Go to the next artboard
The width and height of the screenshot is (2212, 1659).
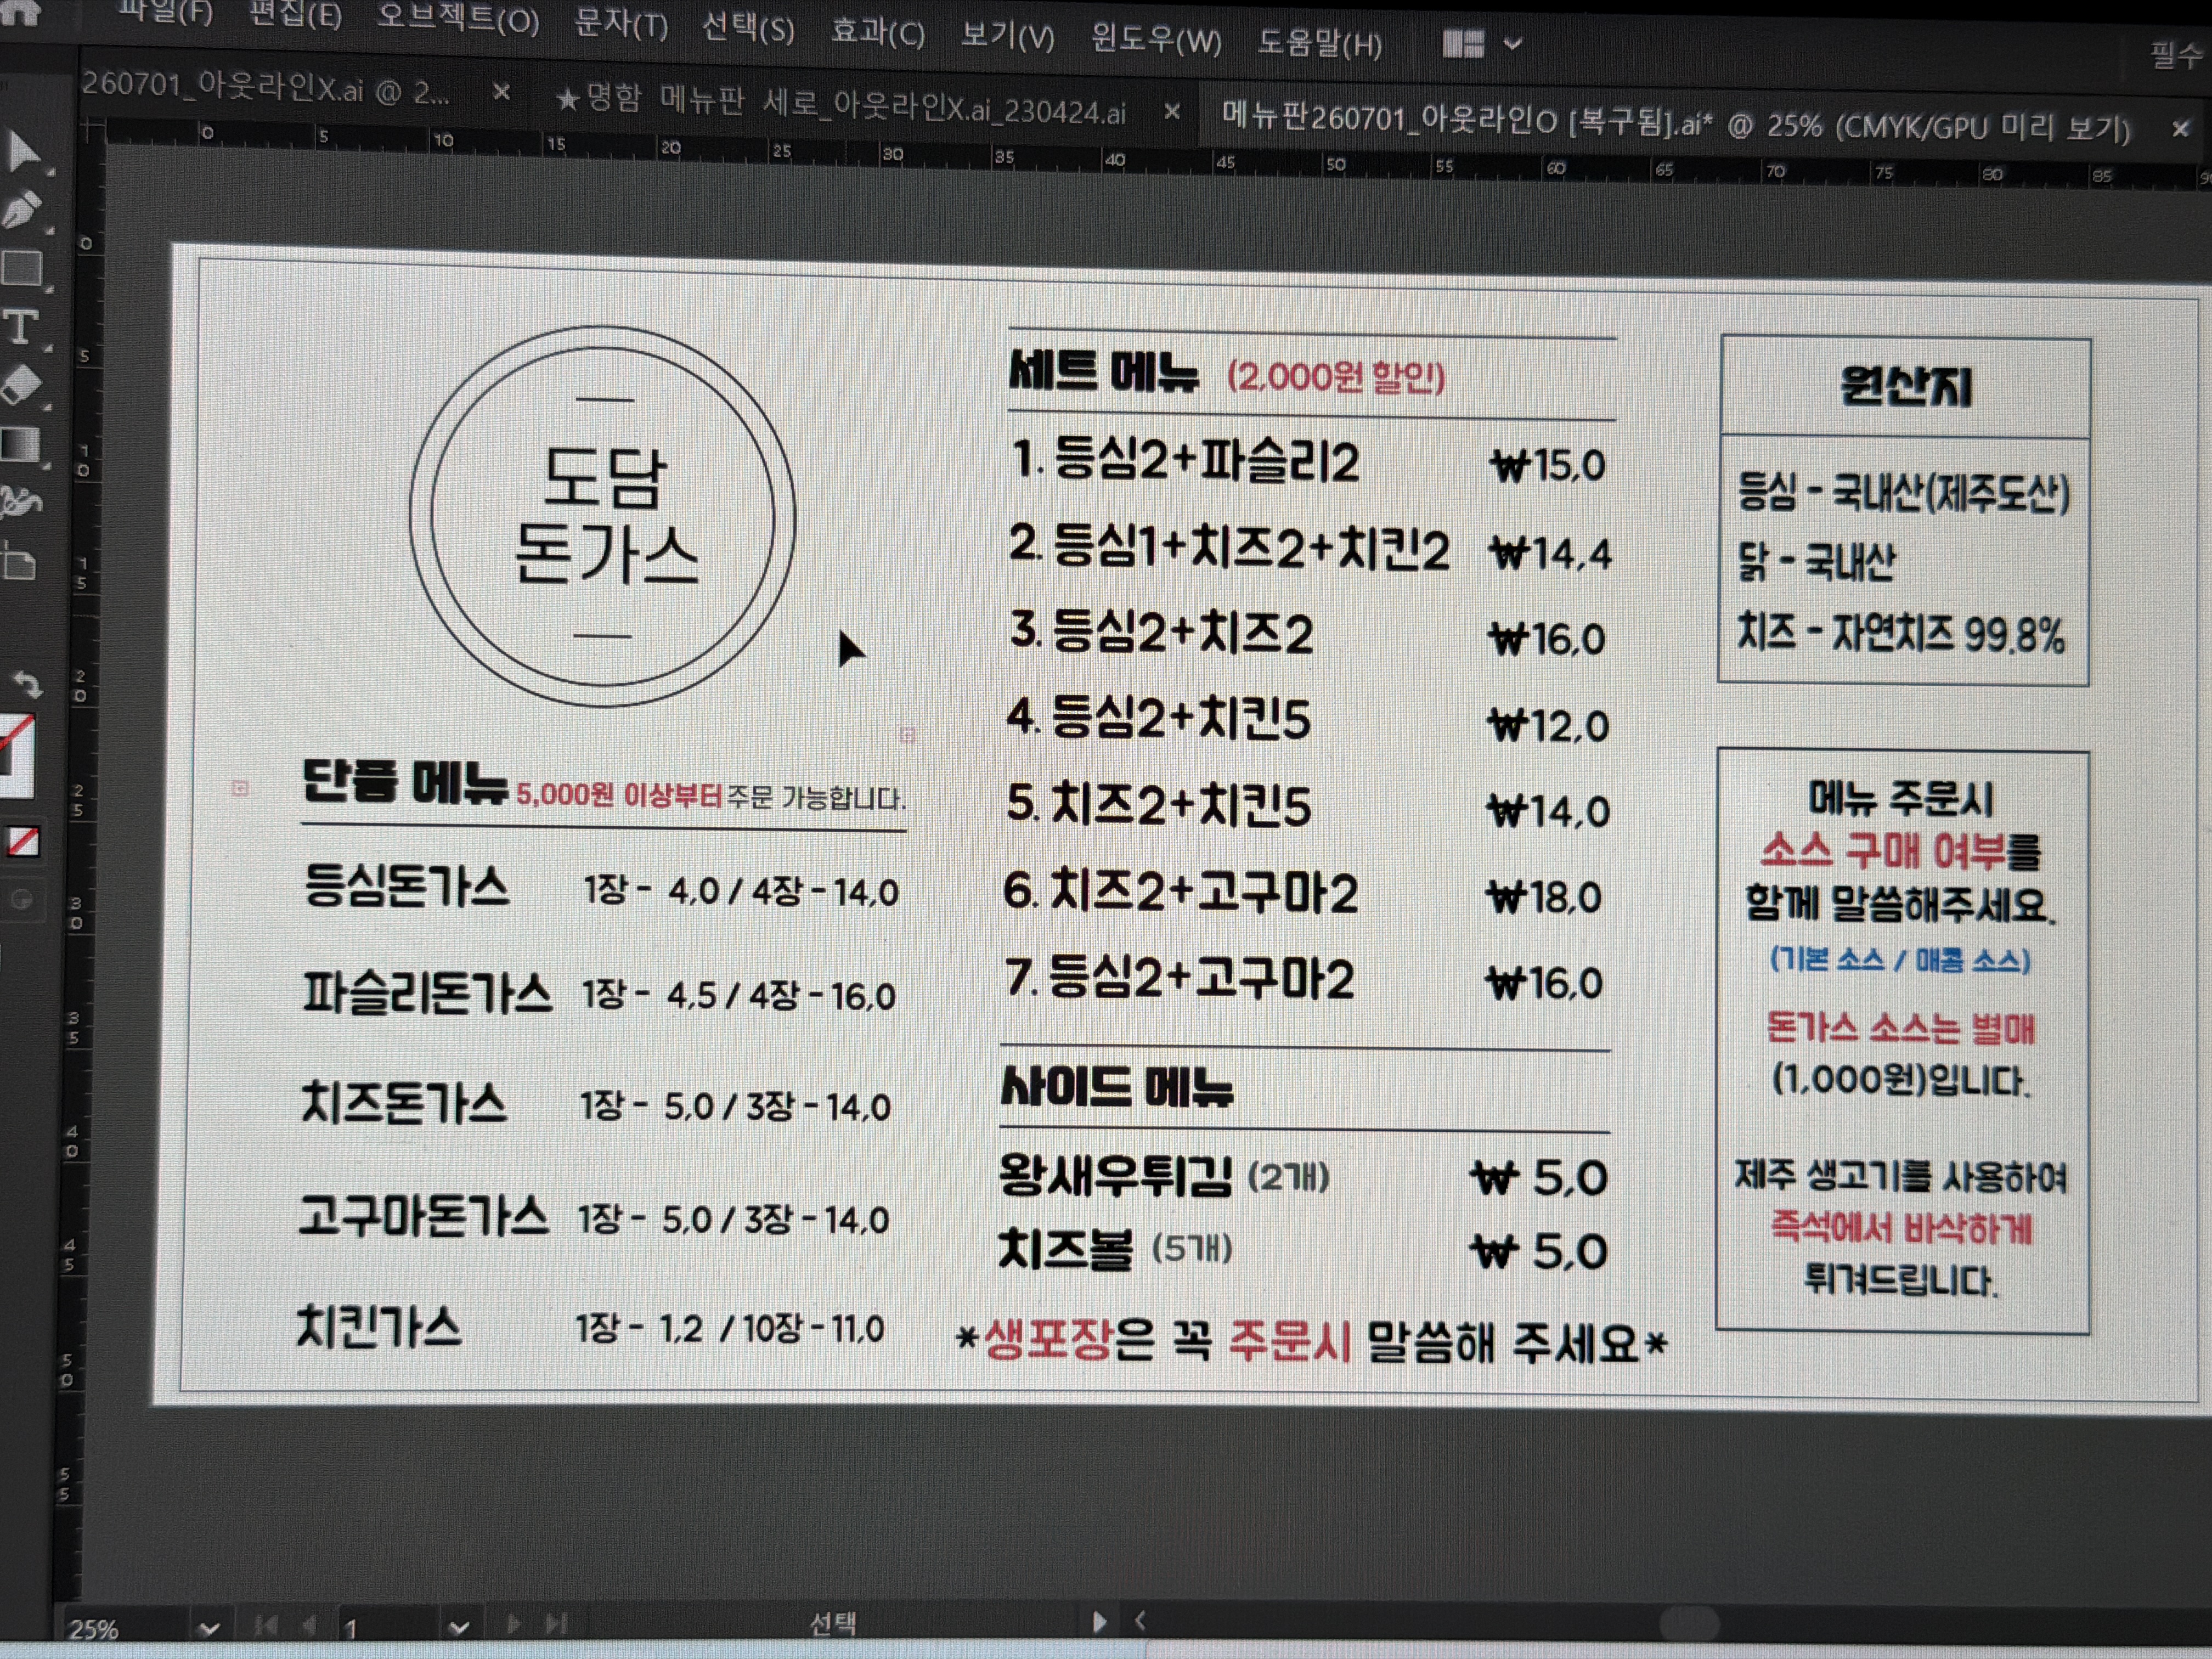(x=514, y=1623)
